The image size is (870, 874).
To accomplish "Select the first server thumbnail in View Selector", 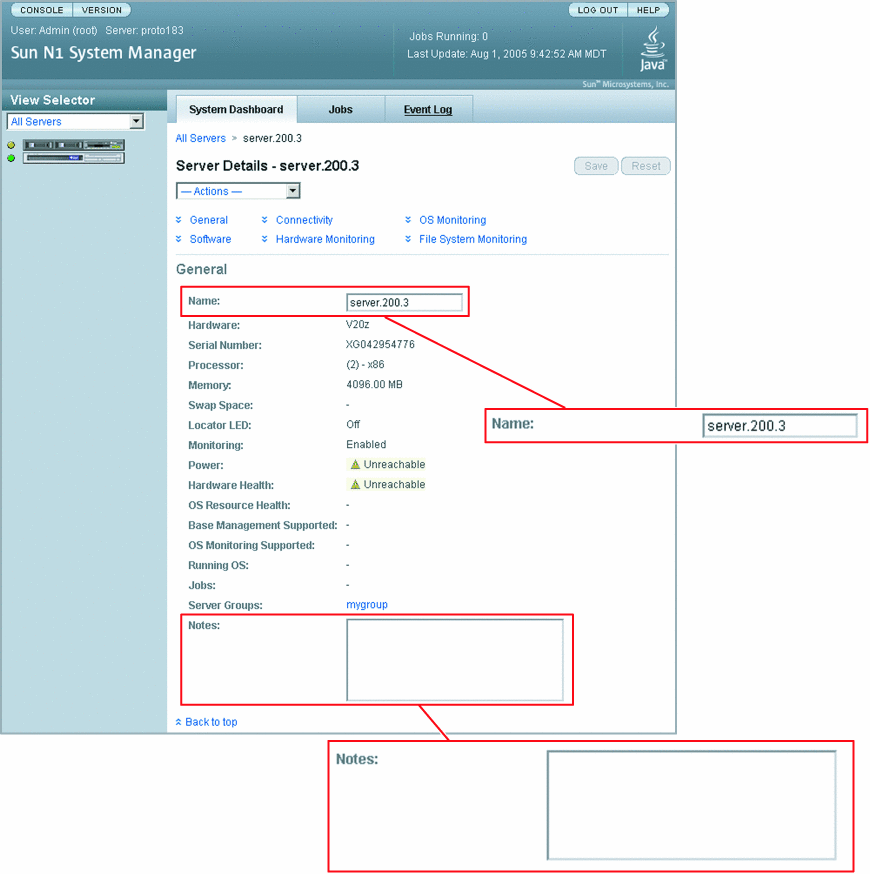I will pos(74,145).
